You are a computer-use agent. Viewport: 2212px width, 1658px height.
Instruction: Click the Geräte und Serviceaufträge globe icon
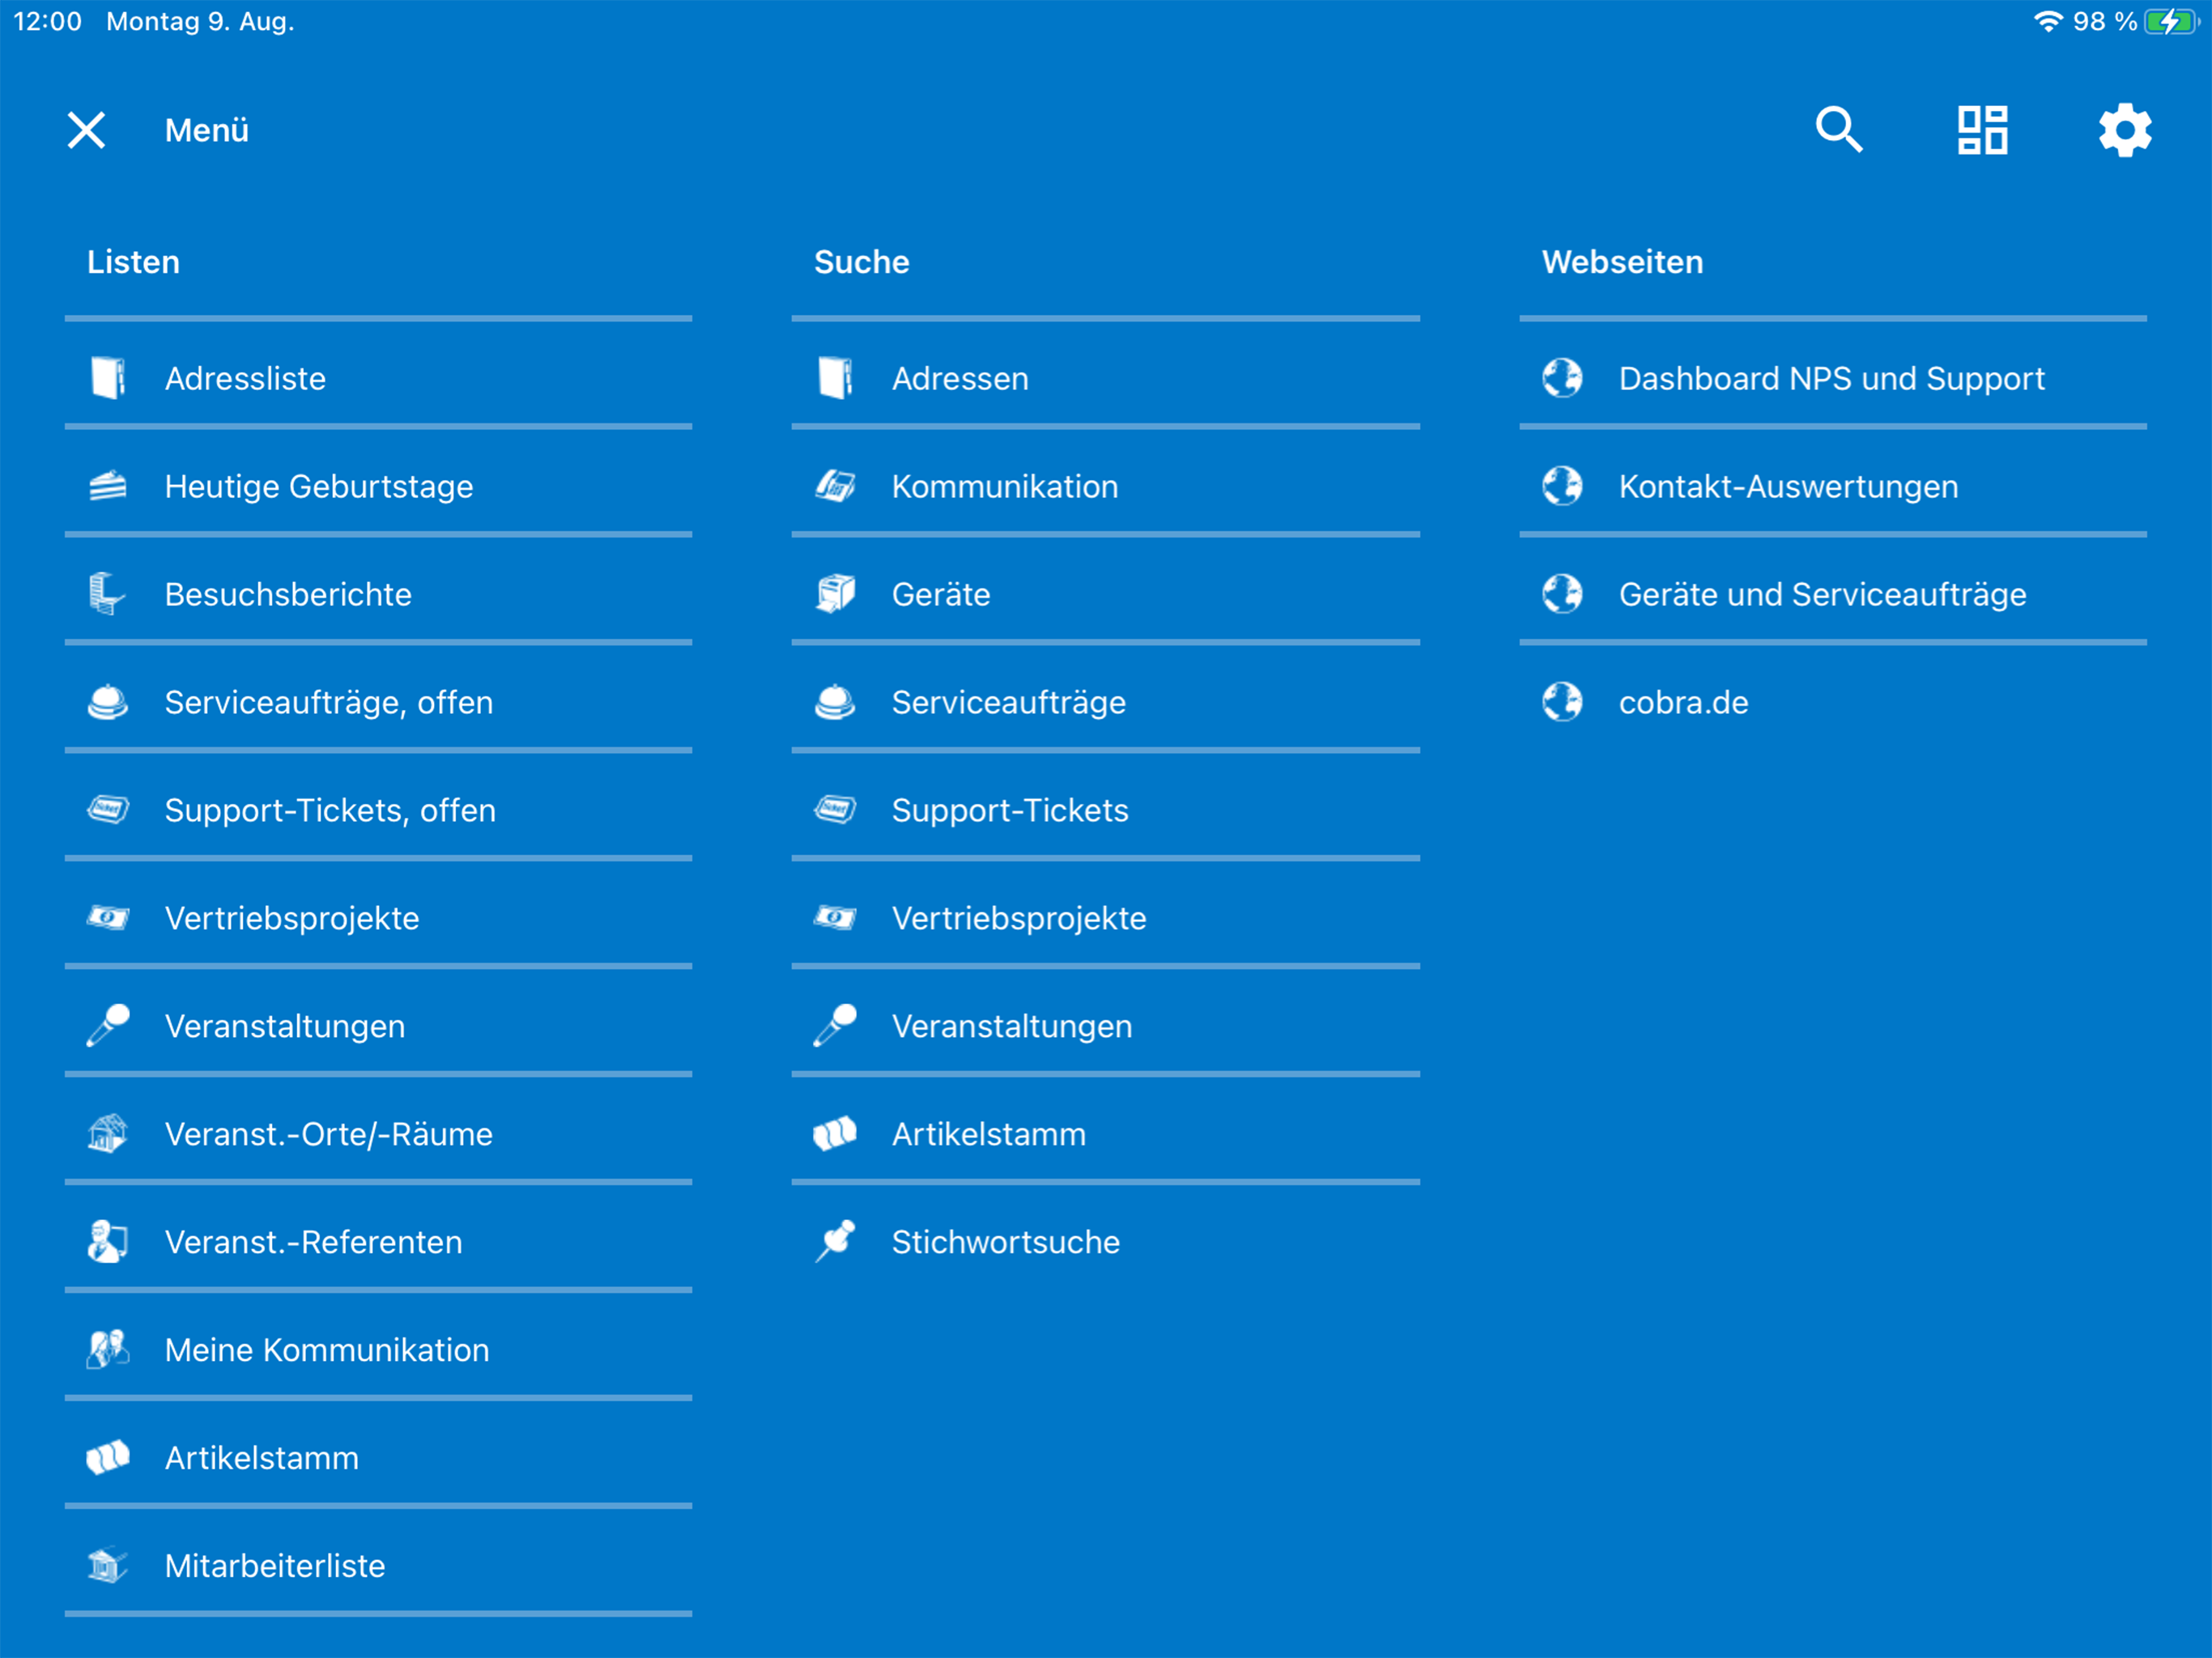click(x=1562, y=594)
